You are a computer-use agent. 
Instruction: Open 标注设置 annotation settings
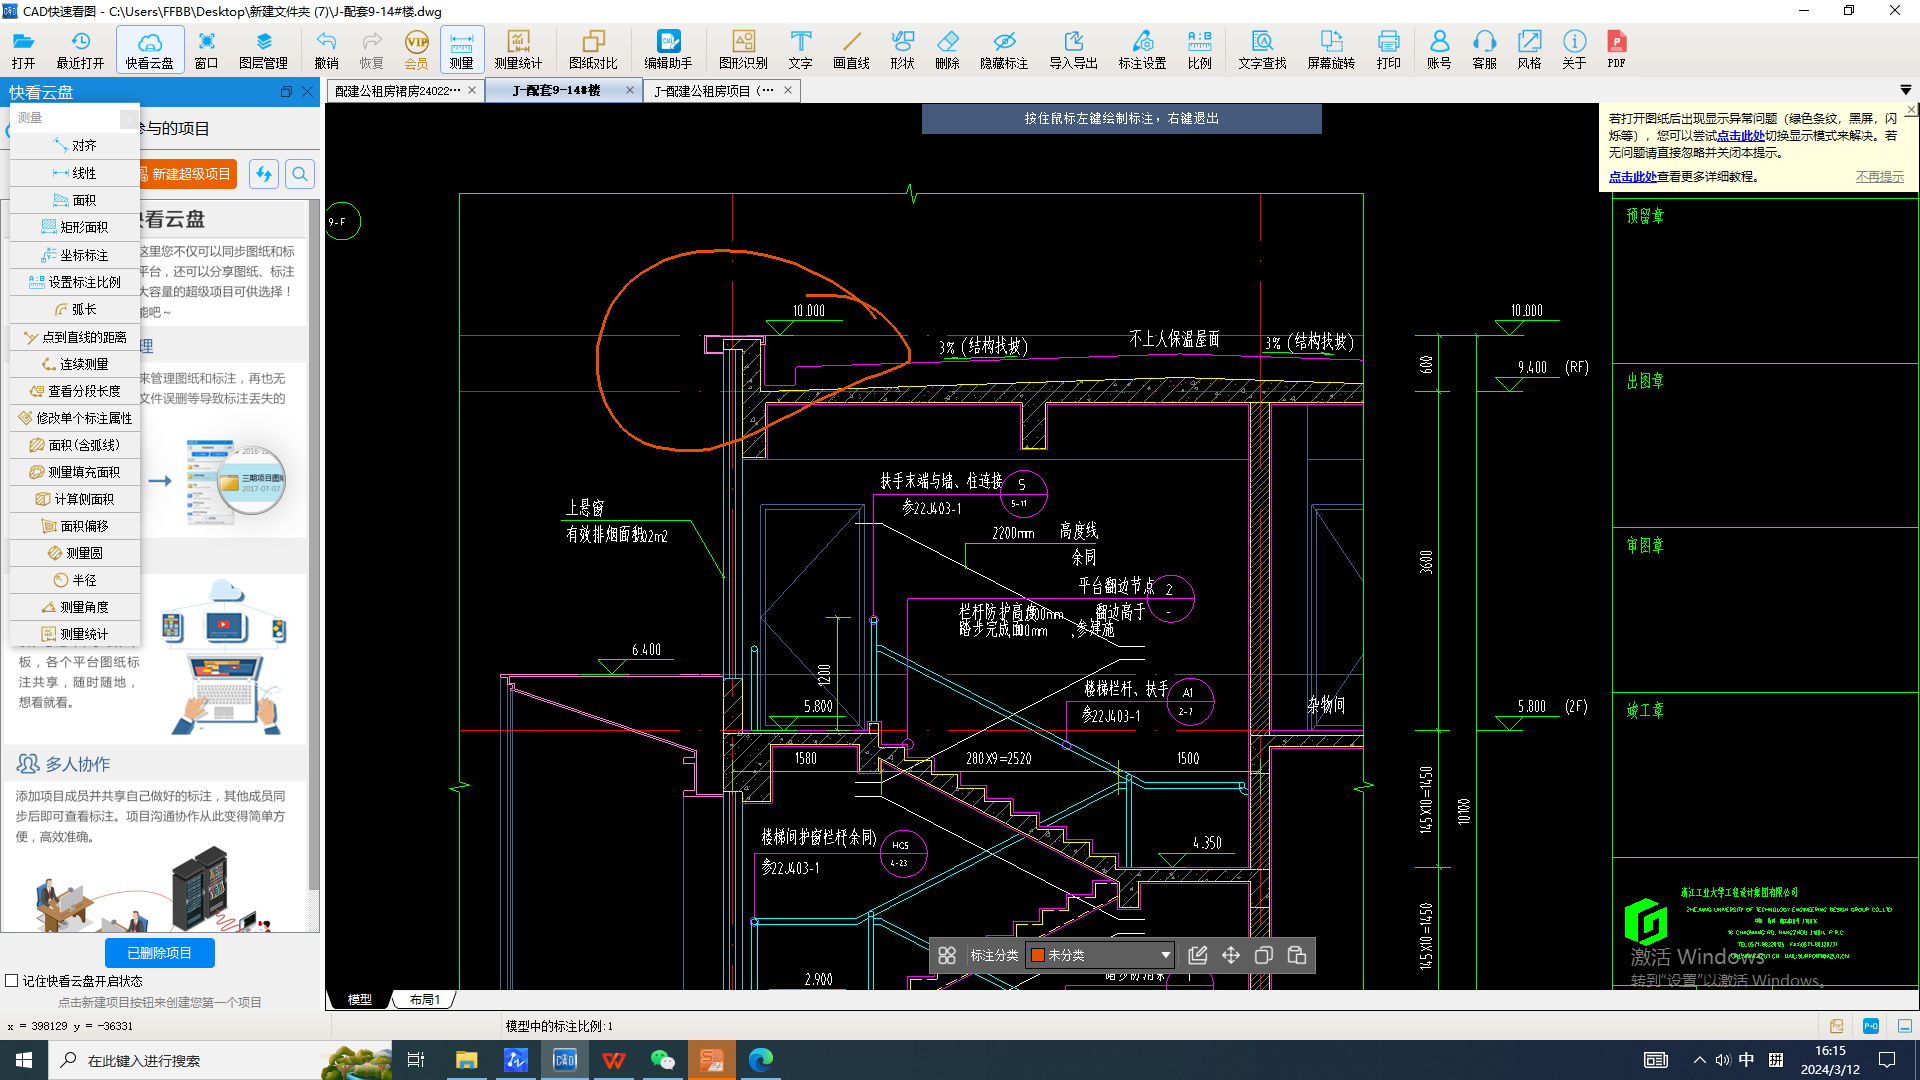click(1142, 49)
